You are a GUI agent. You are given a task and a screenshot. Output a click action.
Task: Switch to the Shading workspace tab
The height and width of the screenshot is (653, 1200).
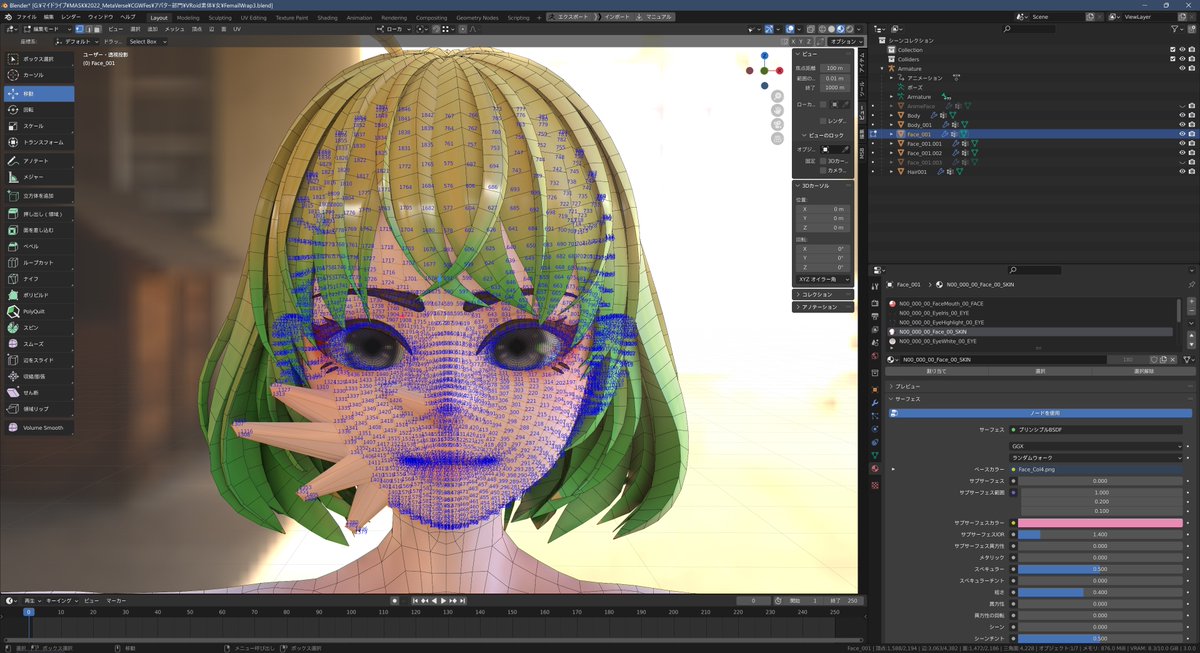tap(327, 17)
